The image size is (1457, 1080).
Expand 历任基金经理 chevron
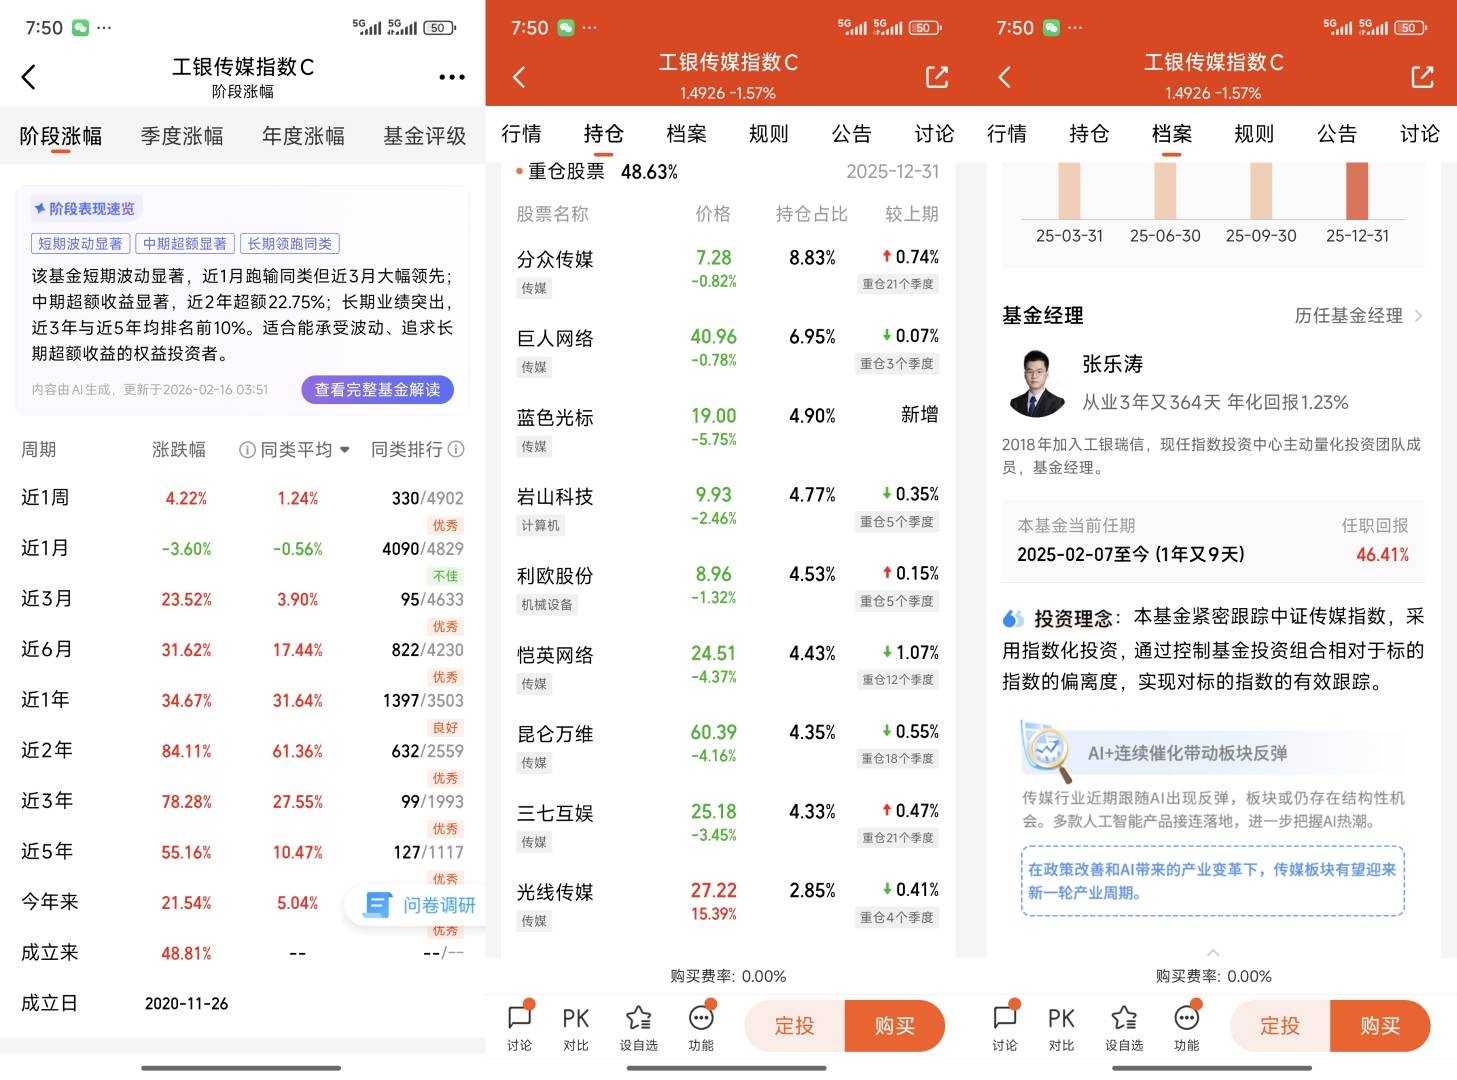[x=1418, y=316]
